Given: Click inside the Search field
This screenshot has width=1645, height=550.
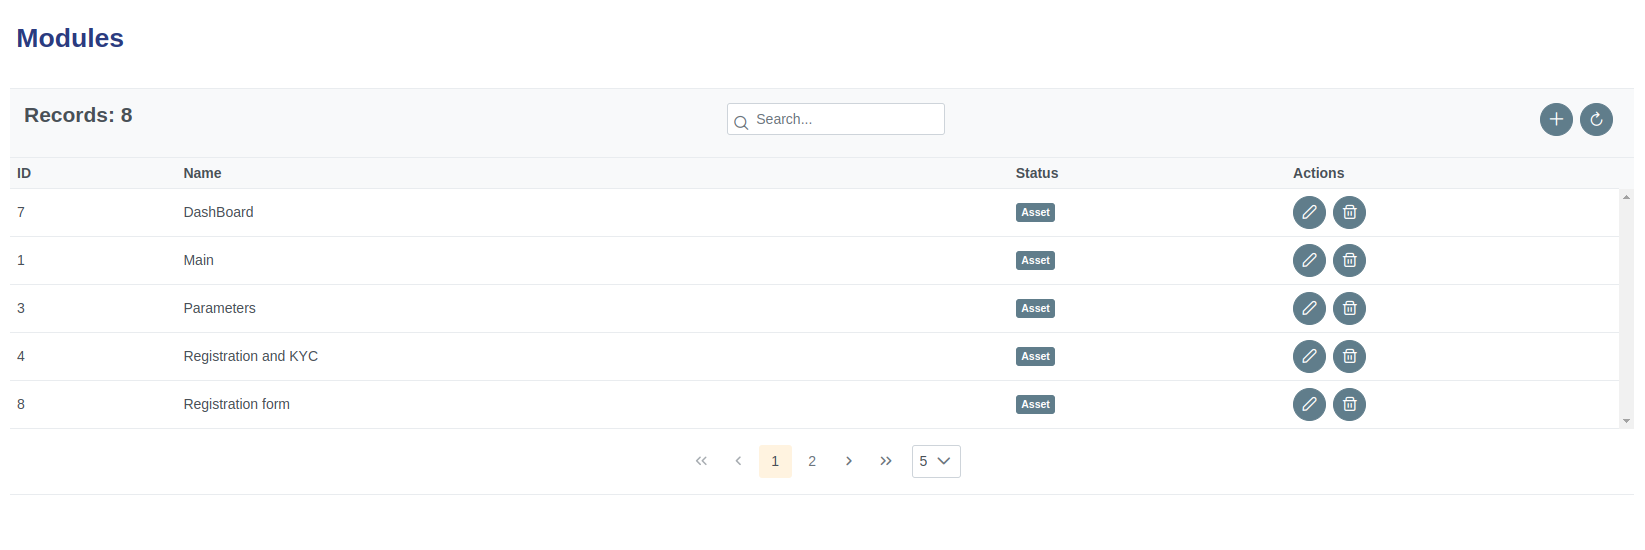Looking at the screenshot, I should click(x=845, y=119).
